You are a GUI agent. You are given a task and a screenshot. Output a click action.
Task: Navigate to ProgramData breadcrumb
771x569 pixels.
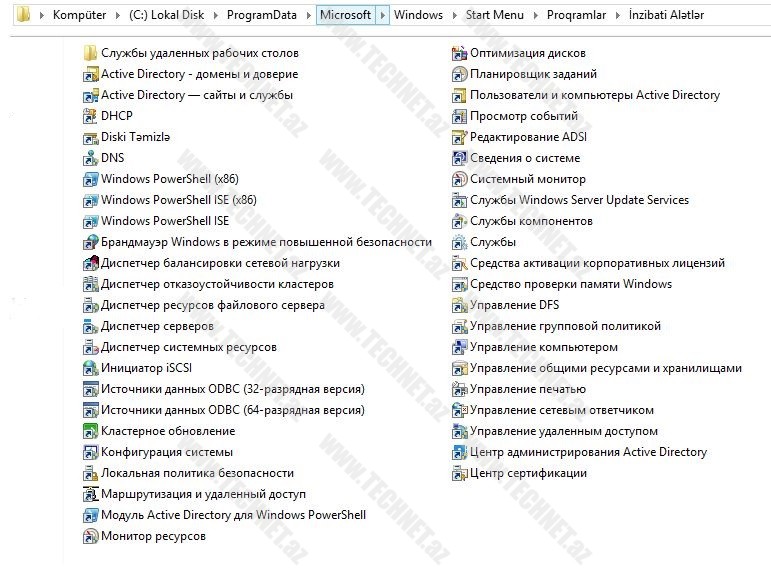262,15
